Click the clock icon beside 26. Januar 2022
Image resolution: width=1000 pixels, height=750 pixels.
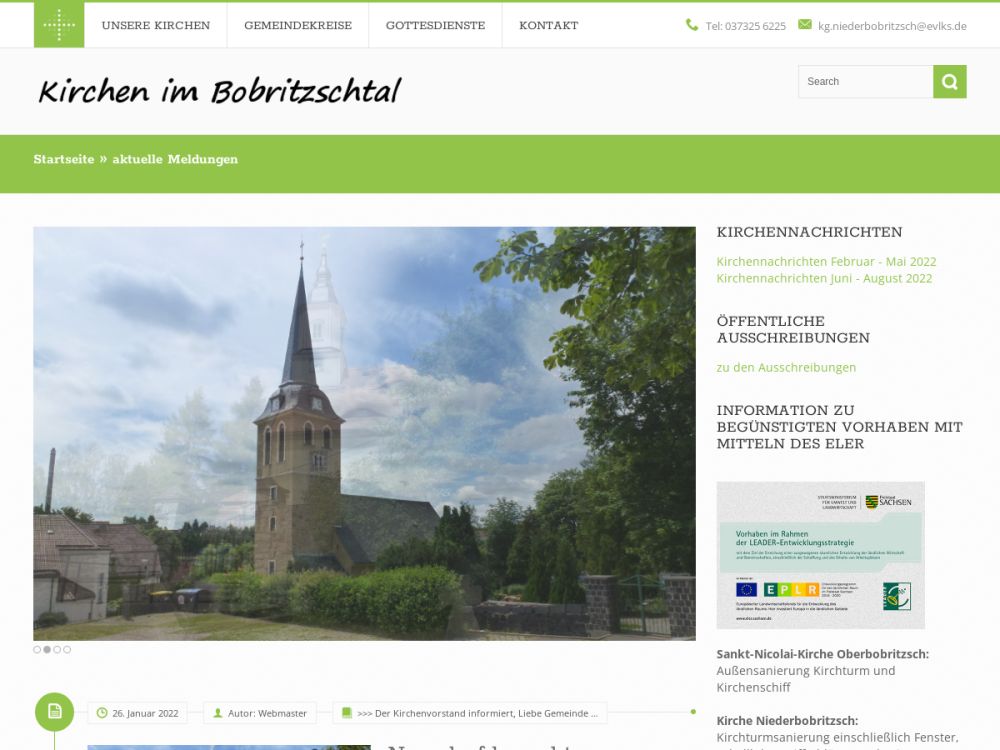point(101,713)
